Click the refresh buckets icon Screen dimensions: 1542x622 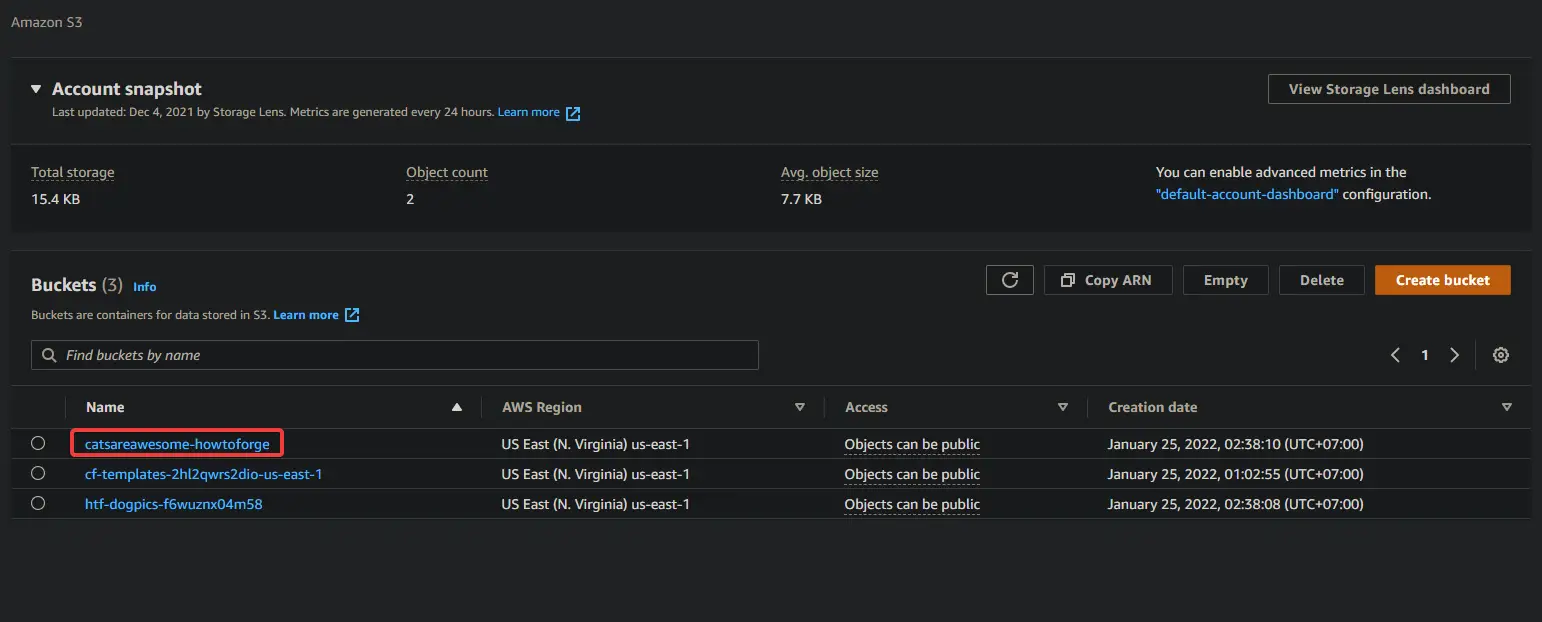pos(1009,280)
